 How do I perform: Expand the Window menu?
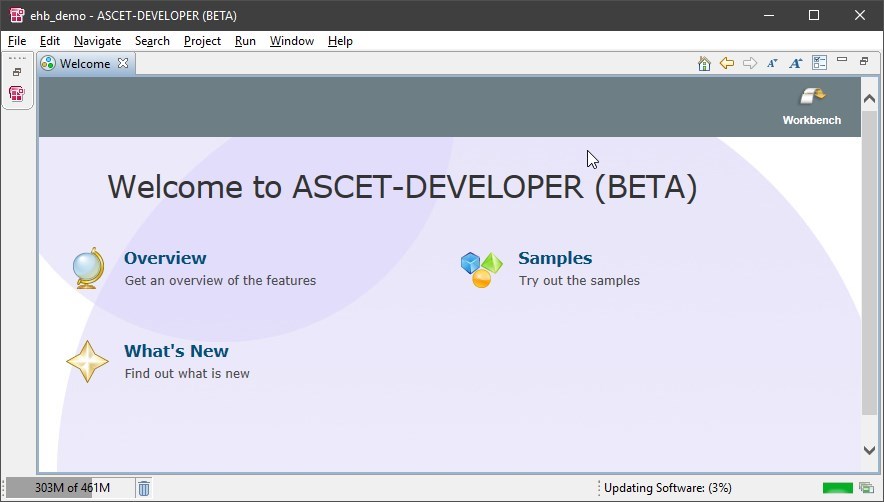pos(291,41)
